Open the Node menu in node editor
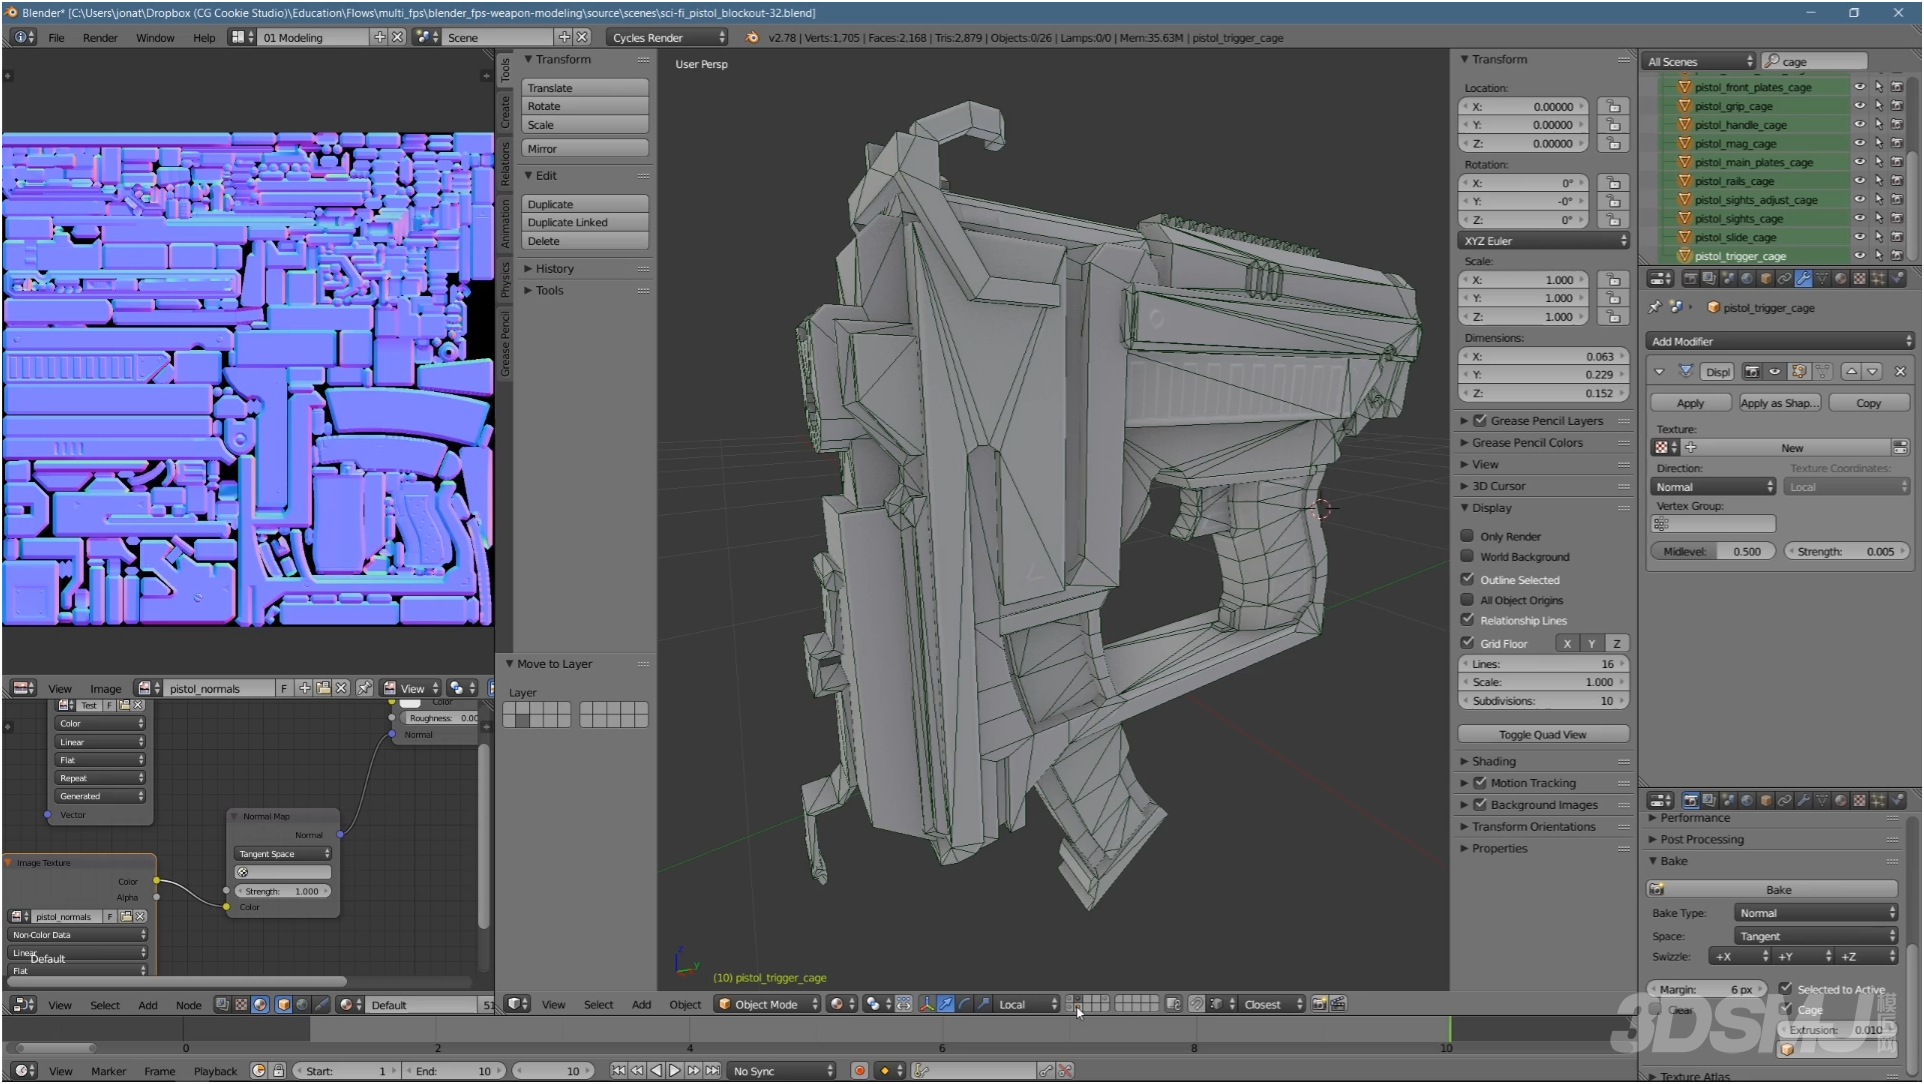 188,1005
